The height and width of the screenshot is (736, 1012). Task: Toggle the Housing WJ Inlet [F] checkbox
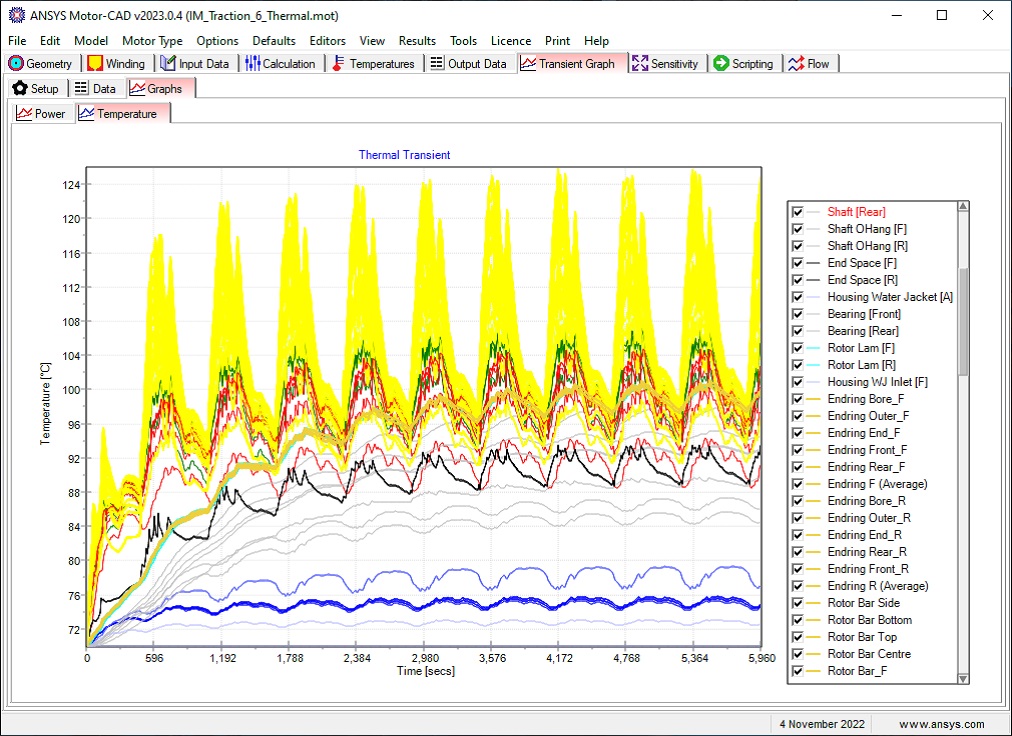(798, 382)
